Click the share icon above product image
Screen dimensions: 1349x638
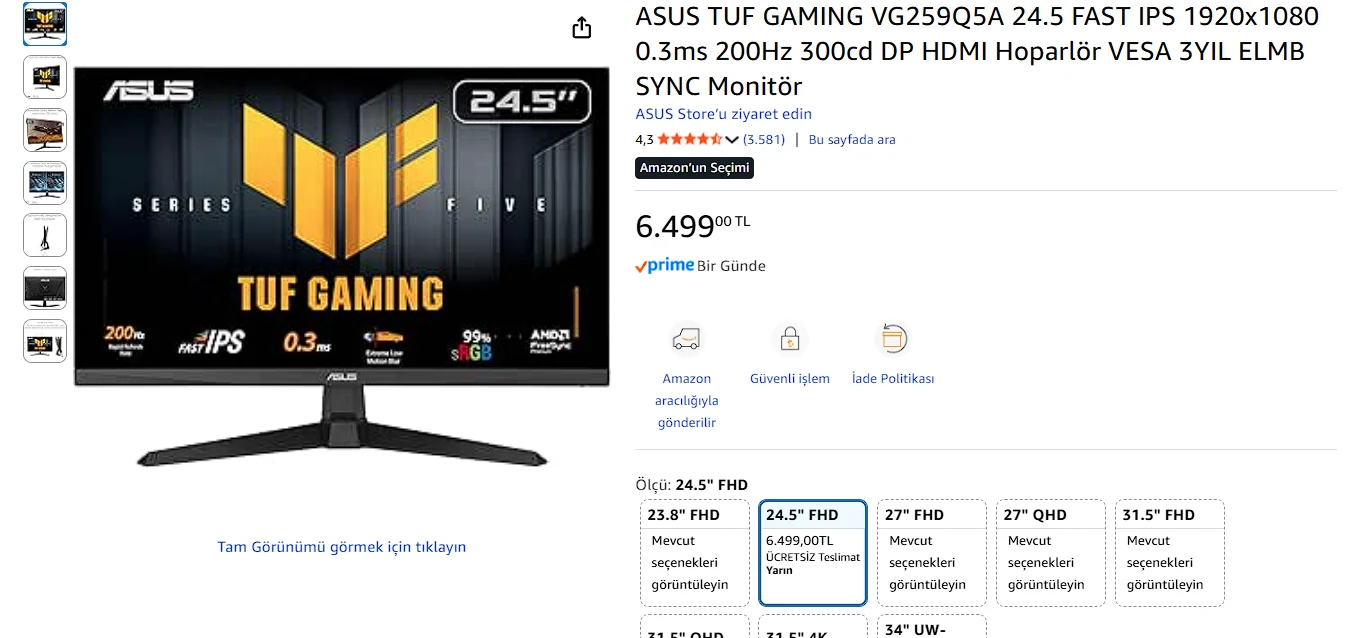tap(582, 28)
